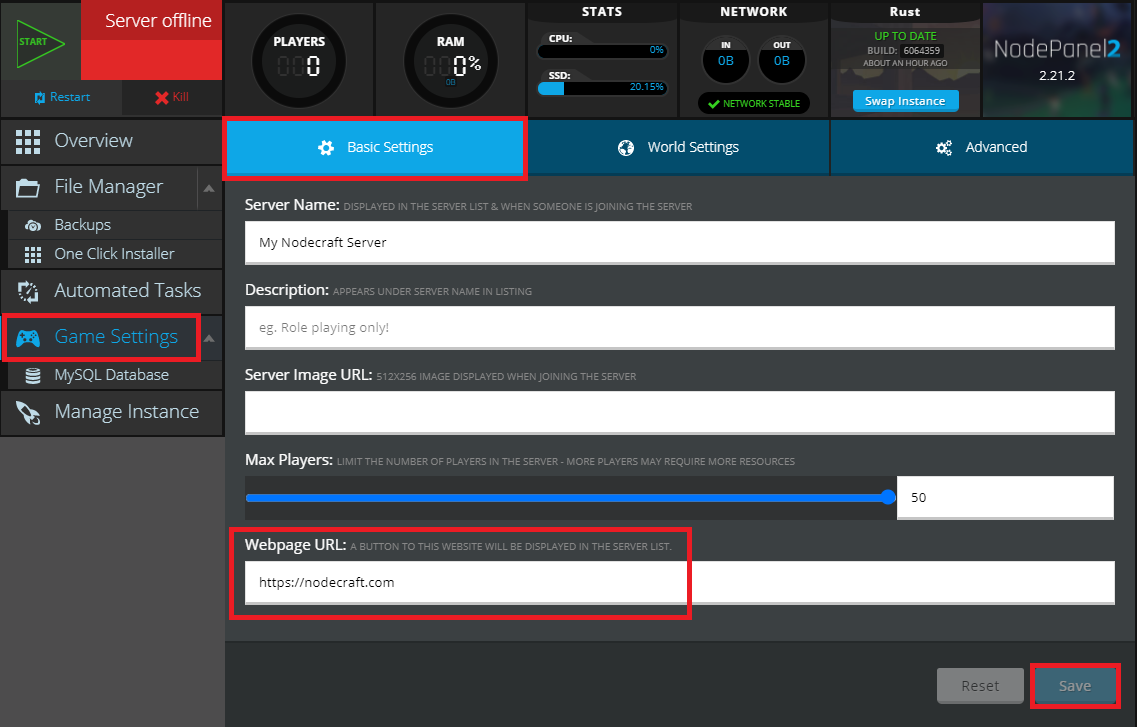Switch to the Advanced tab
Screen dimensions: 1137x727
coord(982,147)
